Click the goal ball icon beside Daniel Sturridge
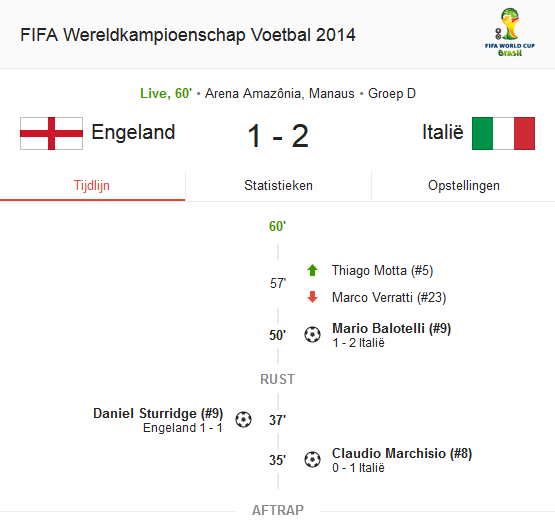Viewport: 555px width, 526px height. coord(244,420)
